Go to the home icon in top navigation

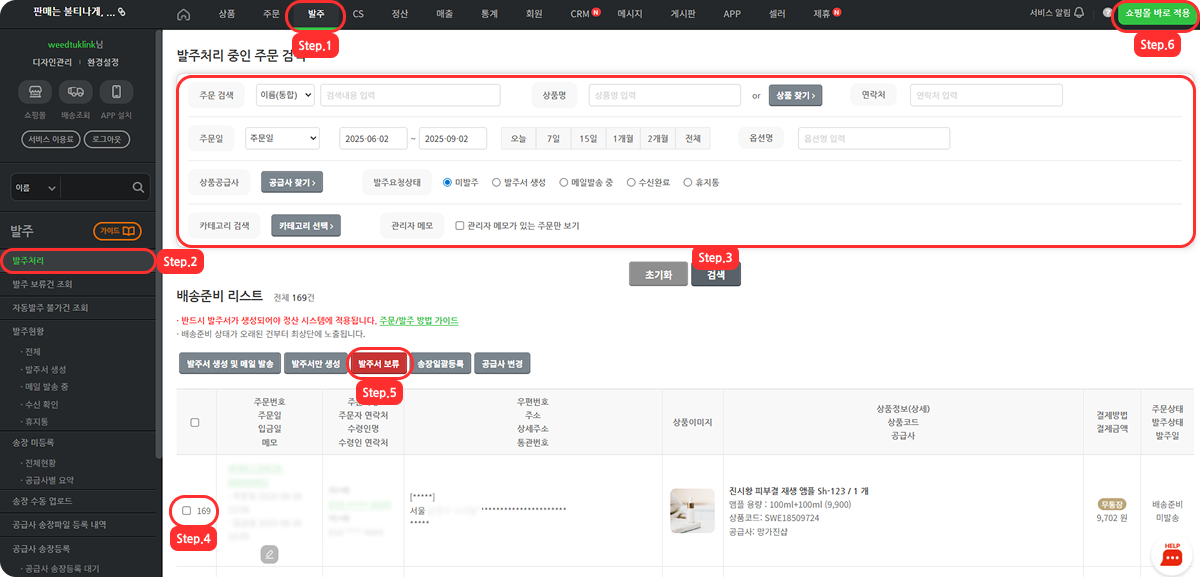click(x=182, y=14)
